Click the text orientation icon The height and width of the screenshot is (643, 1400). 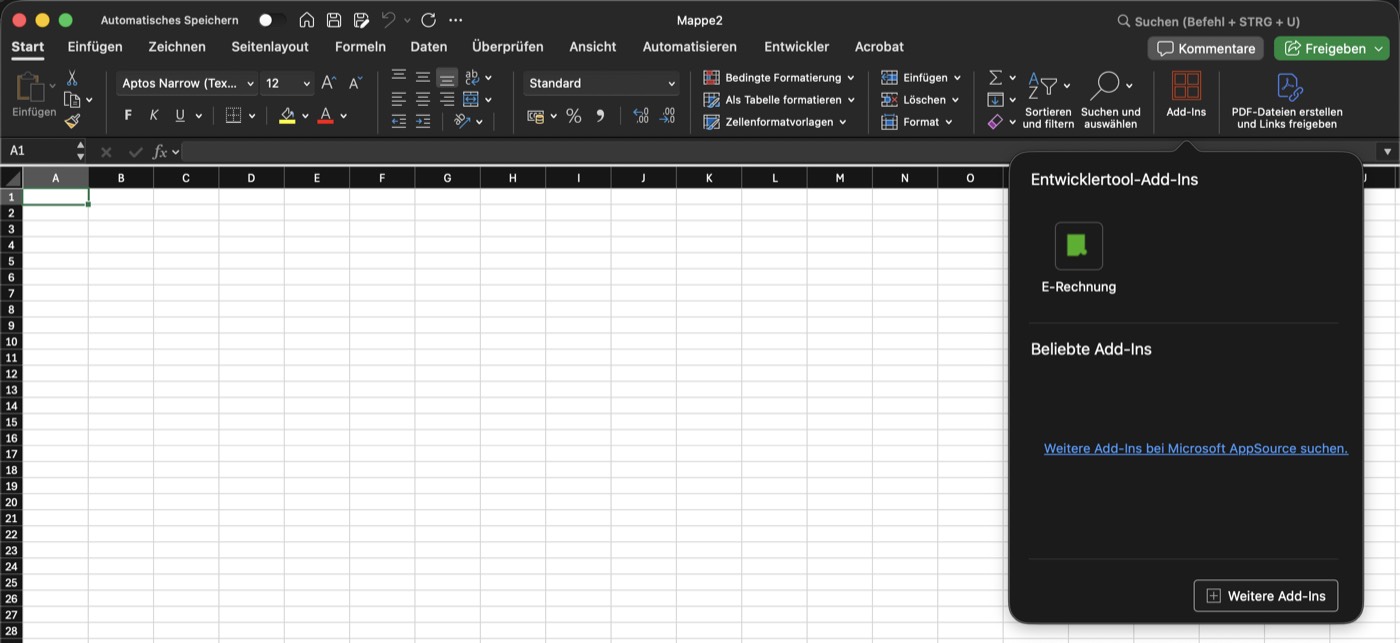click(x=462, y=121)
